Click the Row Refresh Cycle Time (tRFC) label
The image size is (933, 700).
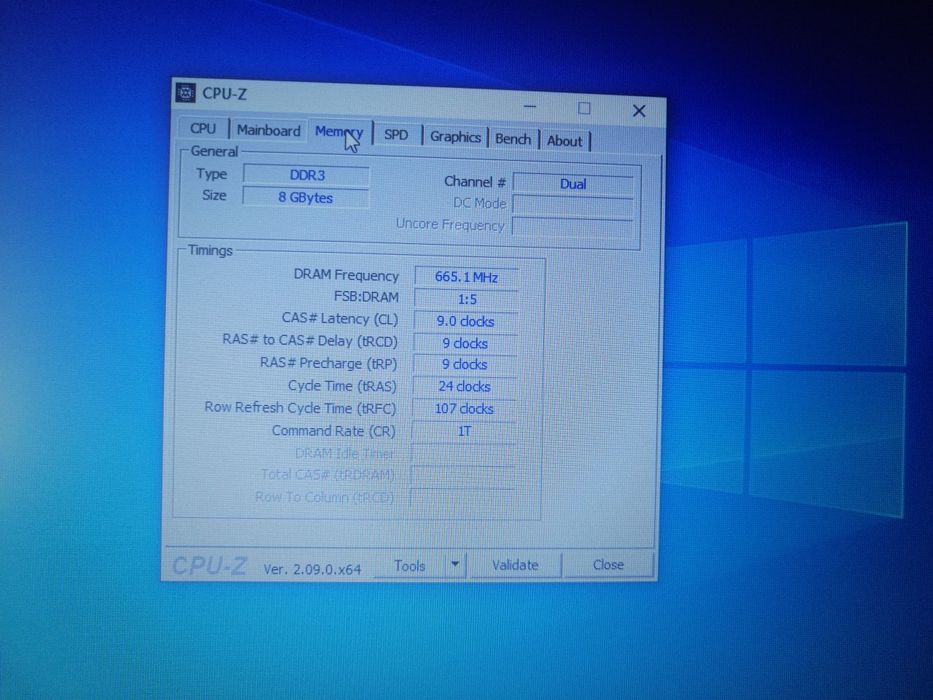point(300,408)
